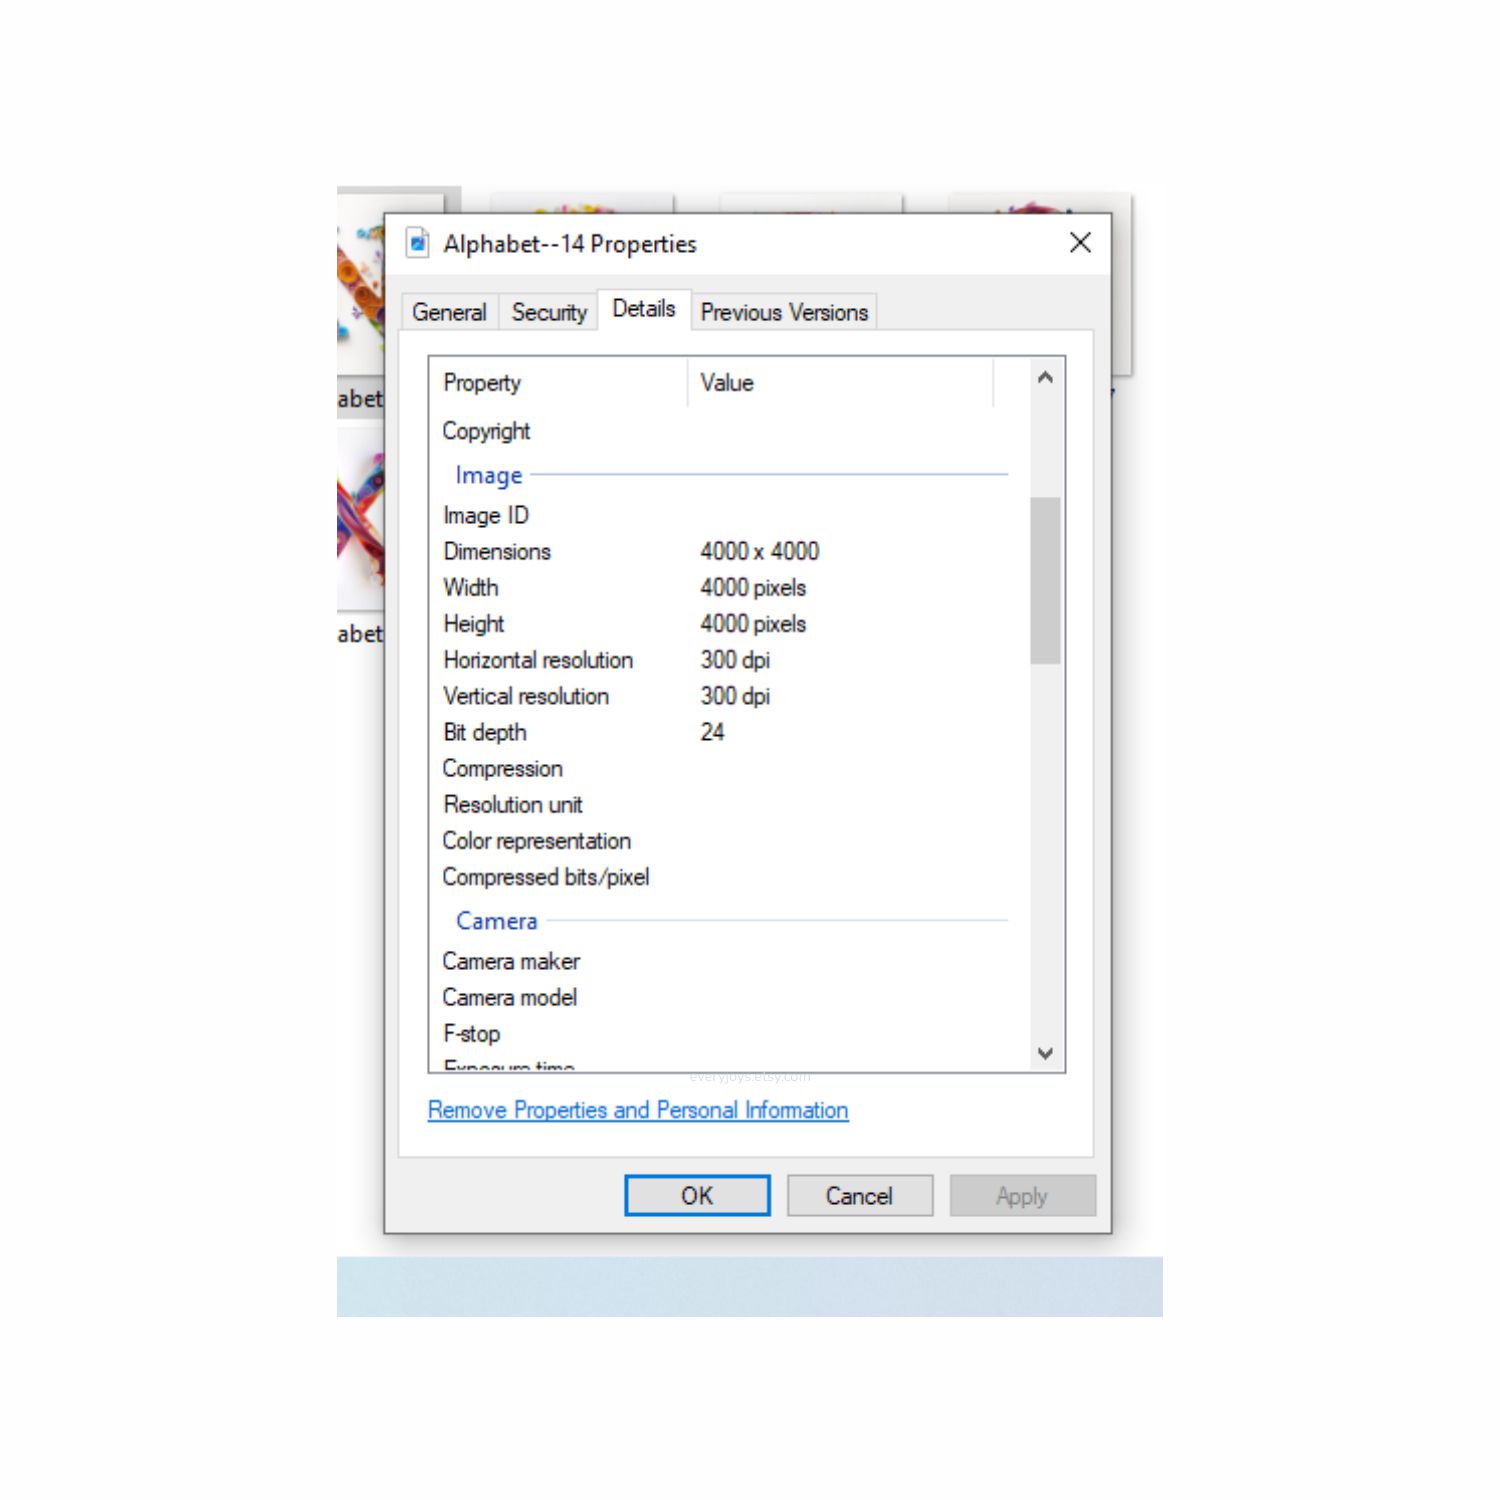Screen dimensions: 1500x1500
Task: Select the Camera maker property row
Action: 720,961
